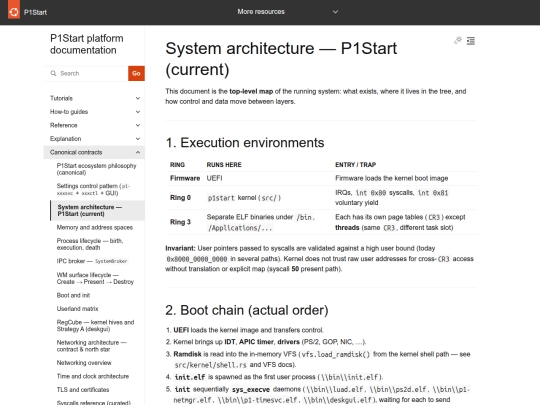Click the sys_execve bold text
Image resolution: width=540 pixels, height=405 pixels.
point(251,390)
